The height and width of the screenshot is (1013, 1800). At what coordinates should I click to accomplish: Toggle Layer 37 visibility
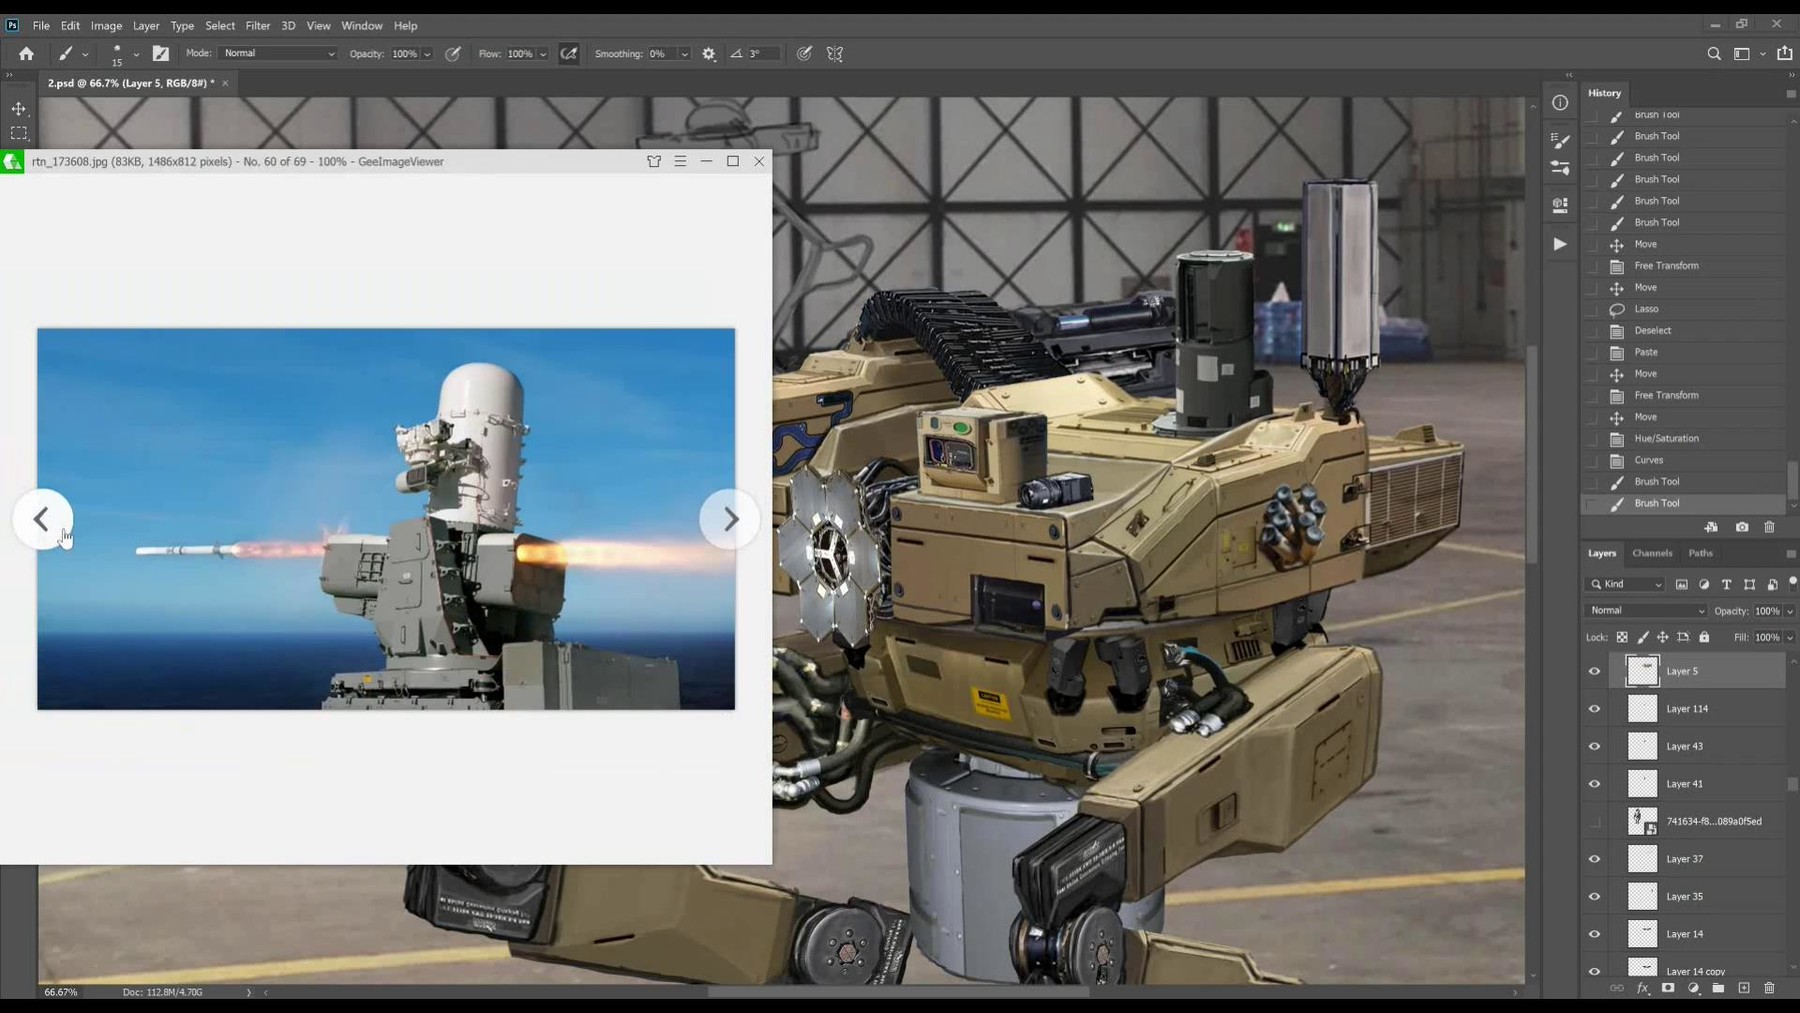click(x=1594, y=859)
